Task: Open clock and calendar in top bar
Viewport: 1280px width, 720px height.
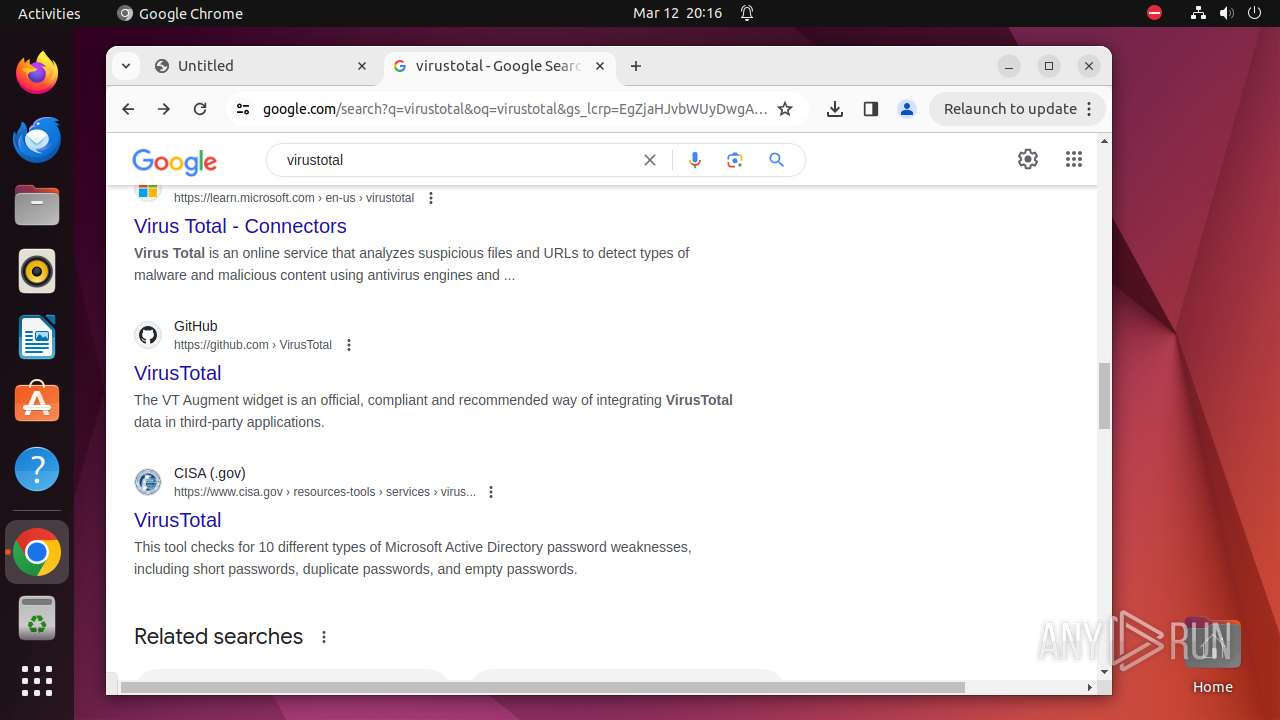Action: point(677,13)
